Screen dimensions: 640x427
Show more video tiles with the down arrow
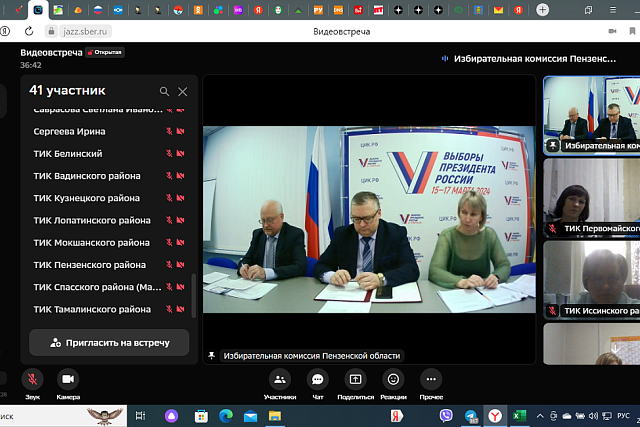615,349
